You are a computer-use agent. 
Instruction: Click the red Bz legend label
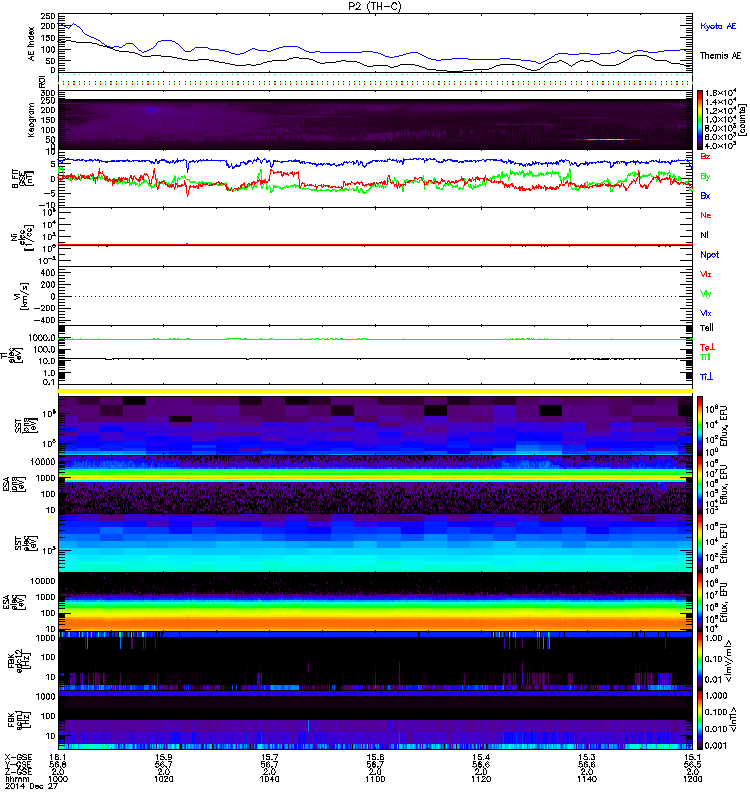tap(706, 156)
